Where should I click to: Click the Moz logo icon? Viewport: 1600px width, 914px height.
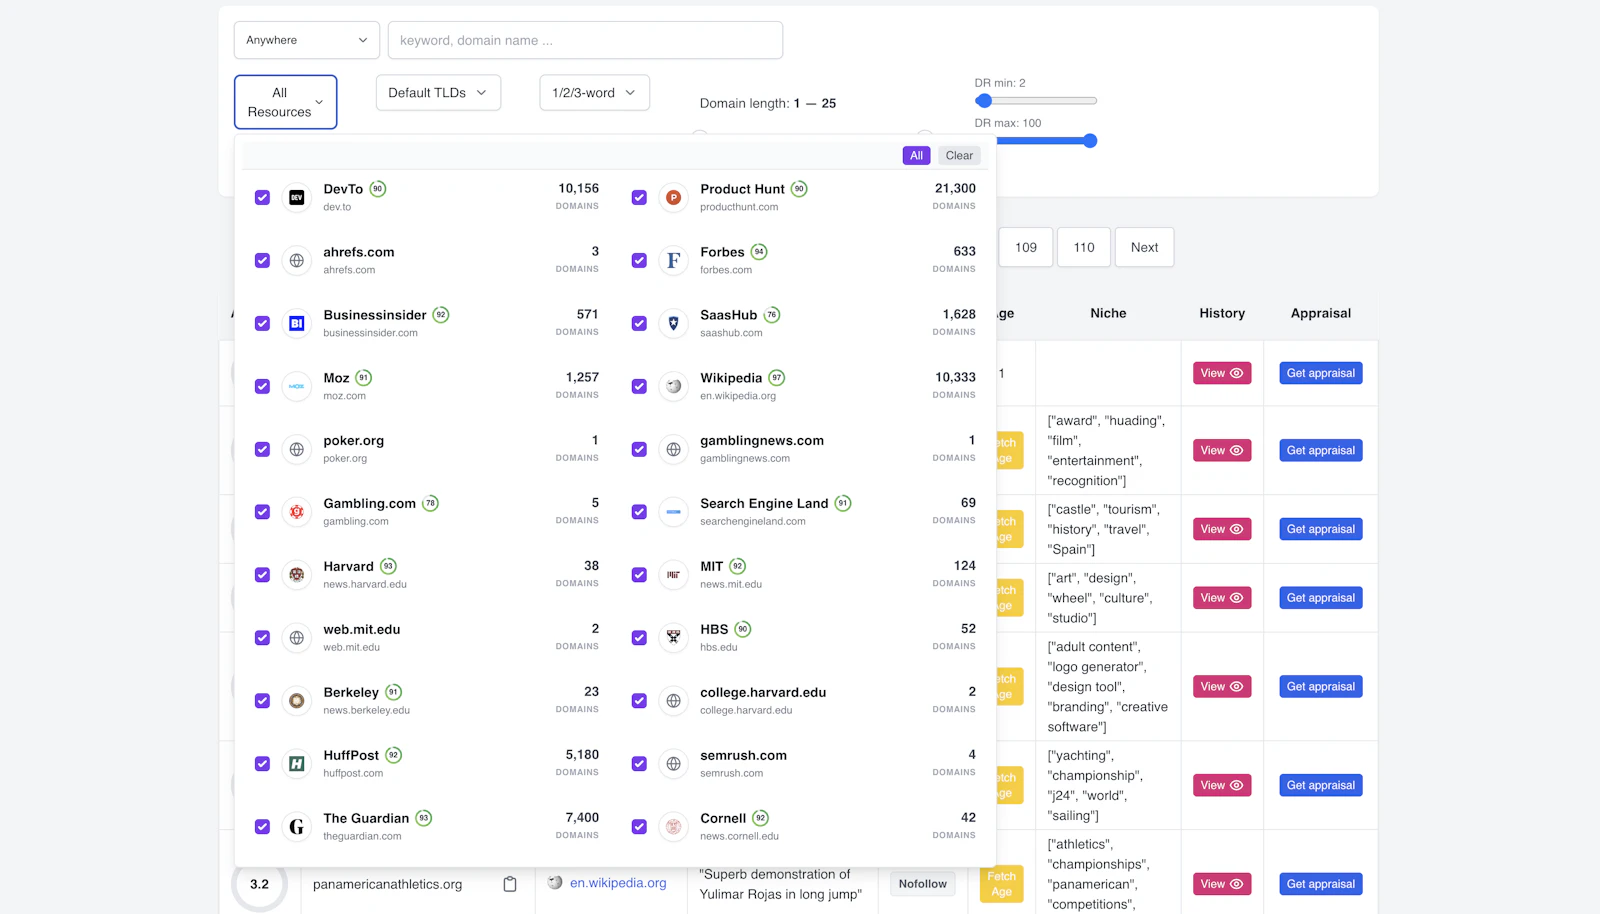pos(297,387)
